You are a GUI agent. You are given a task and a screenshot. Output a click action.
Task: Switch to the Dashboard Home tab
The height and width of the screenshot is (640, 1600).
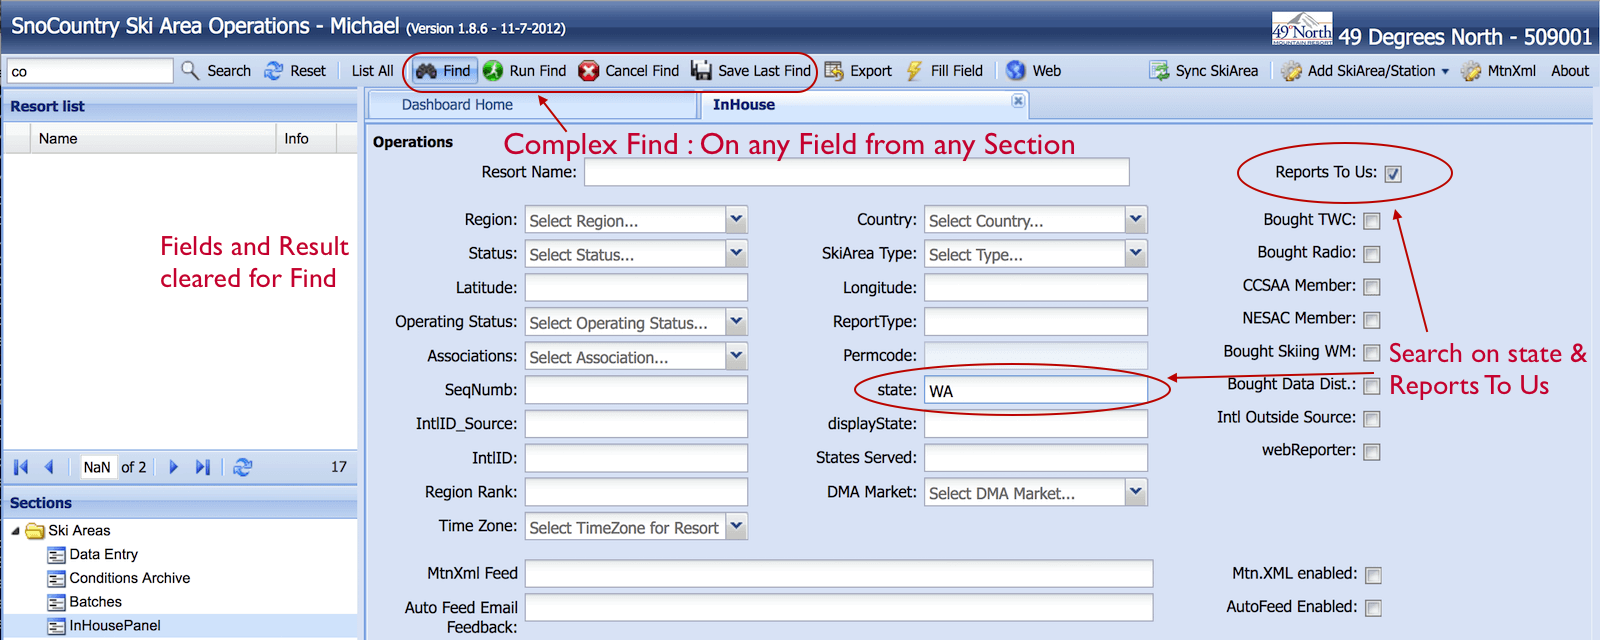(457, 105)
